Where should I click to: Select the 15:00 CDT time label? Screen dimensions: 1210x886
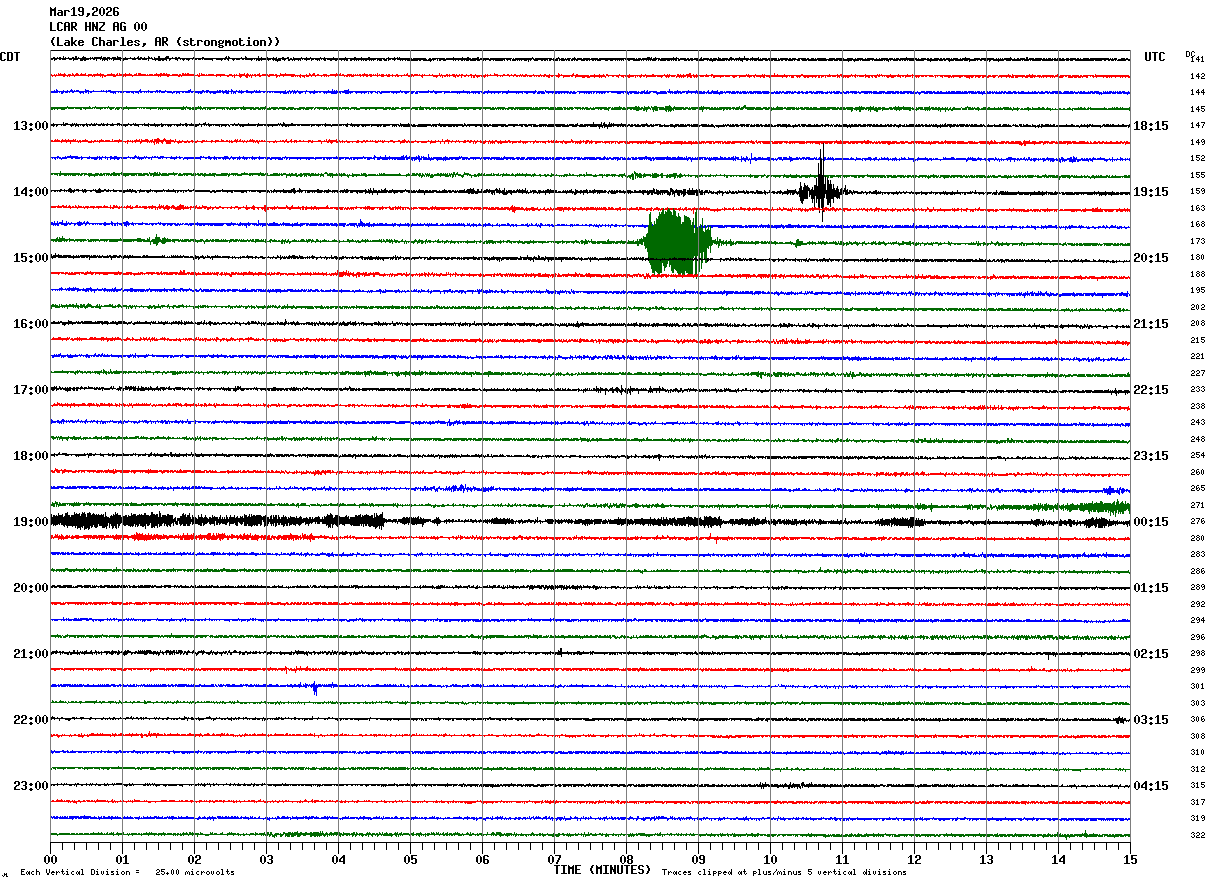coord(30,258)
